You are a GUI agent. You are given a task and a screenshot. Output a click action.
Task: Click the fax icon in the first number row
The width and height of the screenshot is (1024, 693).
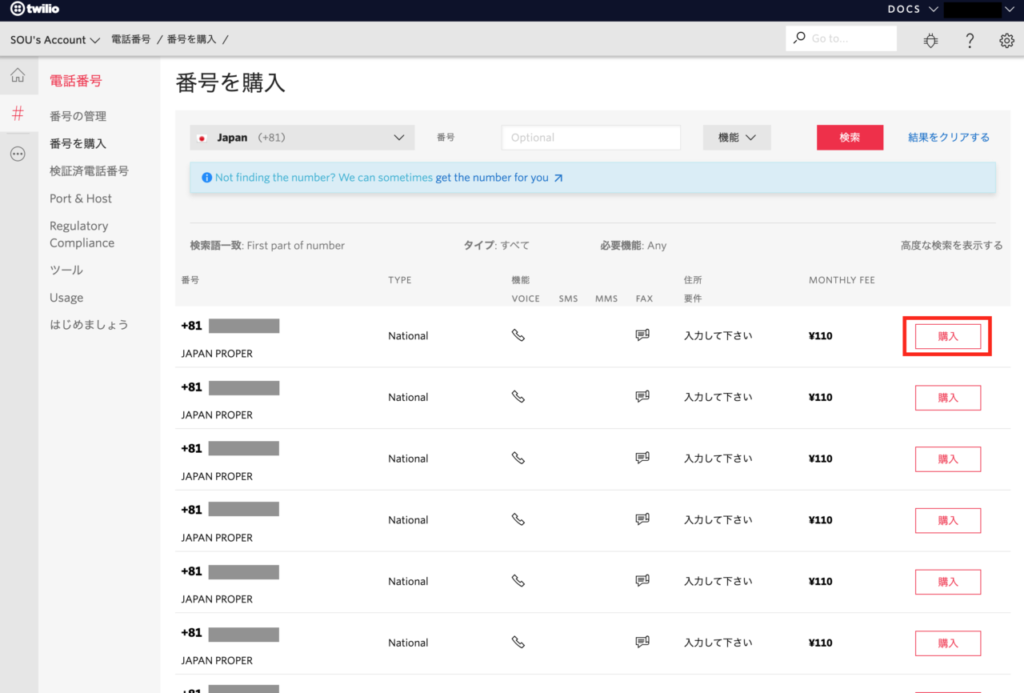pyautogui.click(x=643, y=335)
